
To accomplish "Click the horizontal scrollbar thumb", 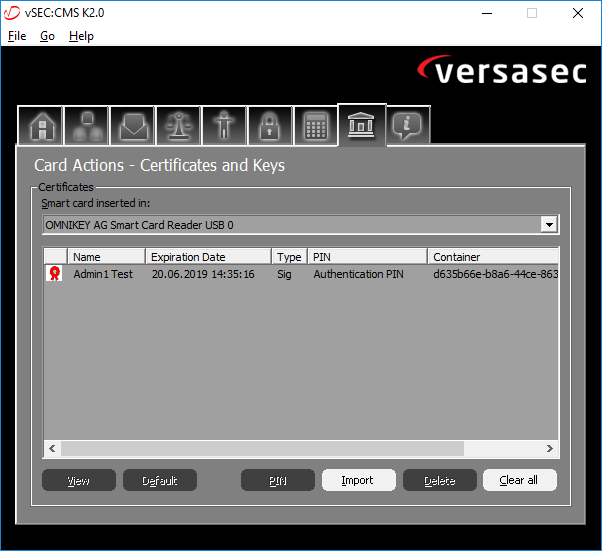I will (x=262, y=449).
